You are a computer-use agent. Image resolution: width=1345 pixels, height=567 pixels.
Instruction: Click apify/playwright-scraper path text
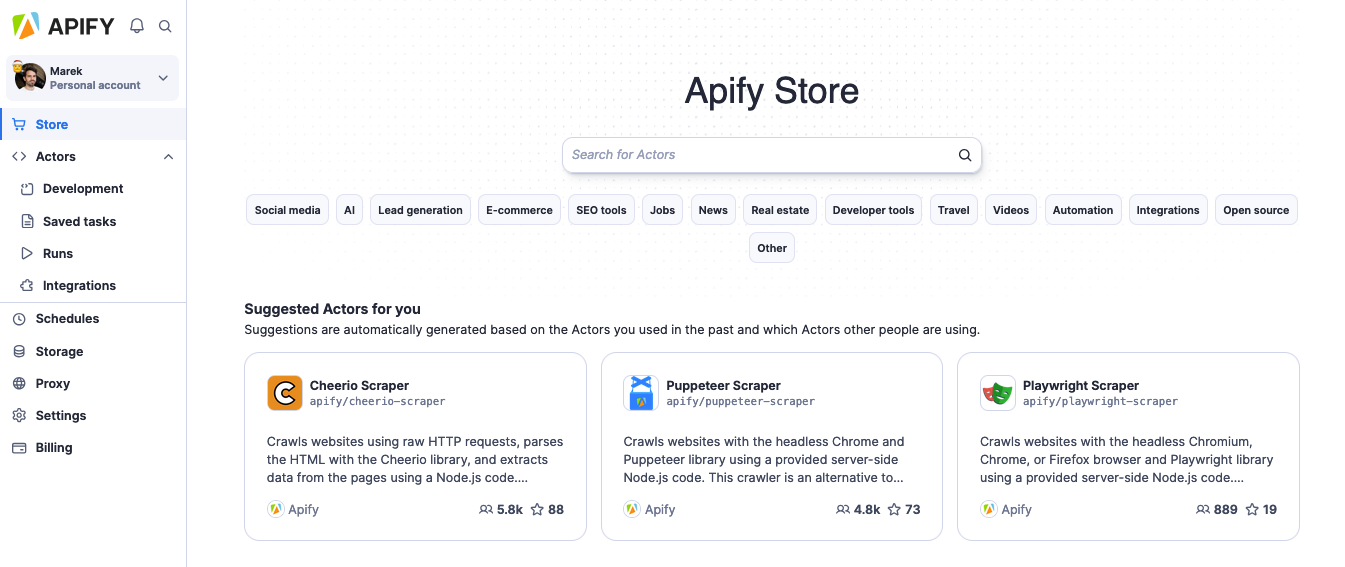click(x=1100, y=401)
